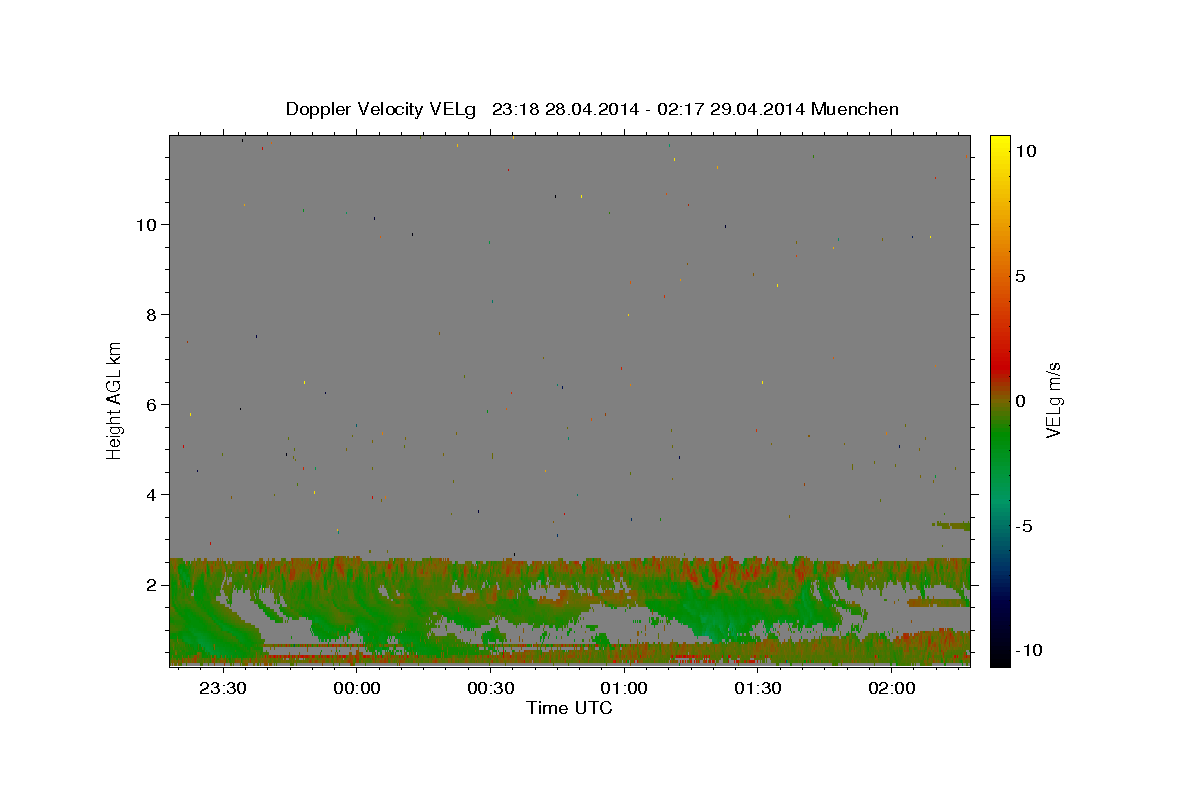The image size is (1200, 800).
Task: Click the 23:30 time axis label
Action: click(x=222, y=688)
